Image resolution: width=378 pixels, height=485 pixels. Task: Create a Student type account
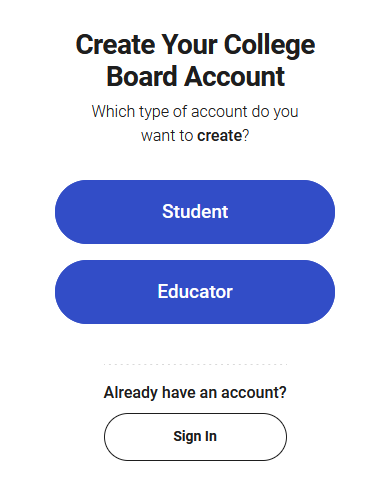[x=195, y=212]
